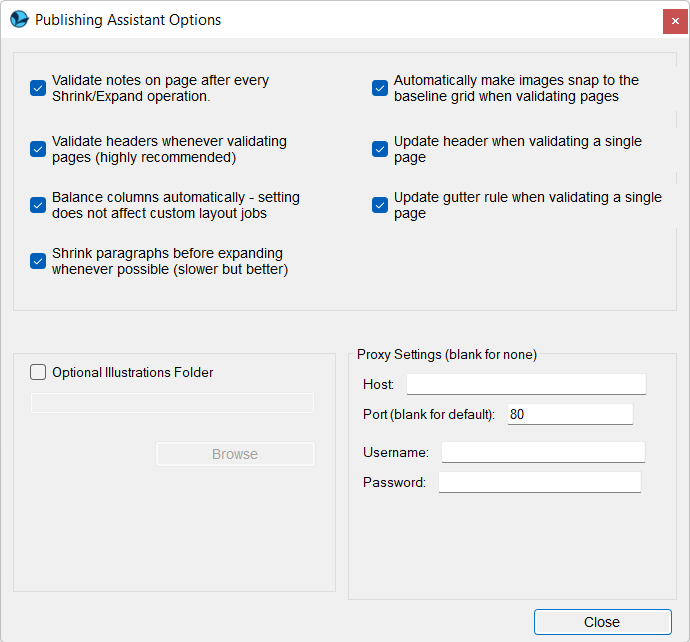The image size is (690, 642).
Task: Click the proxy Host input field
Action: 526,384
